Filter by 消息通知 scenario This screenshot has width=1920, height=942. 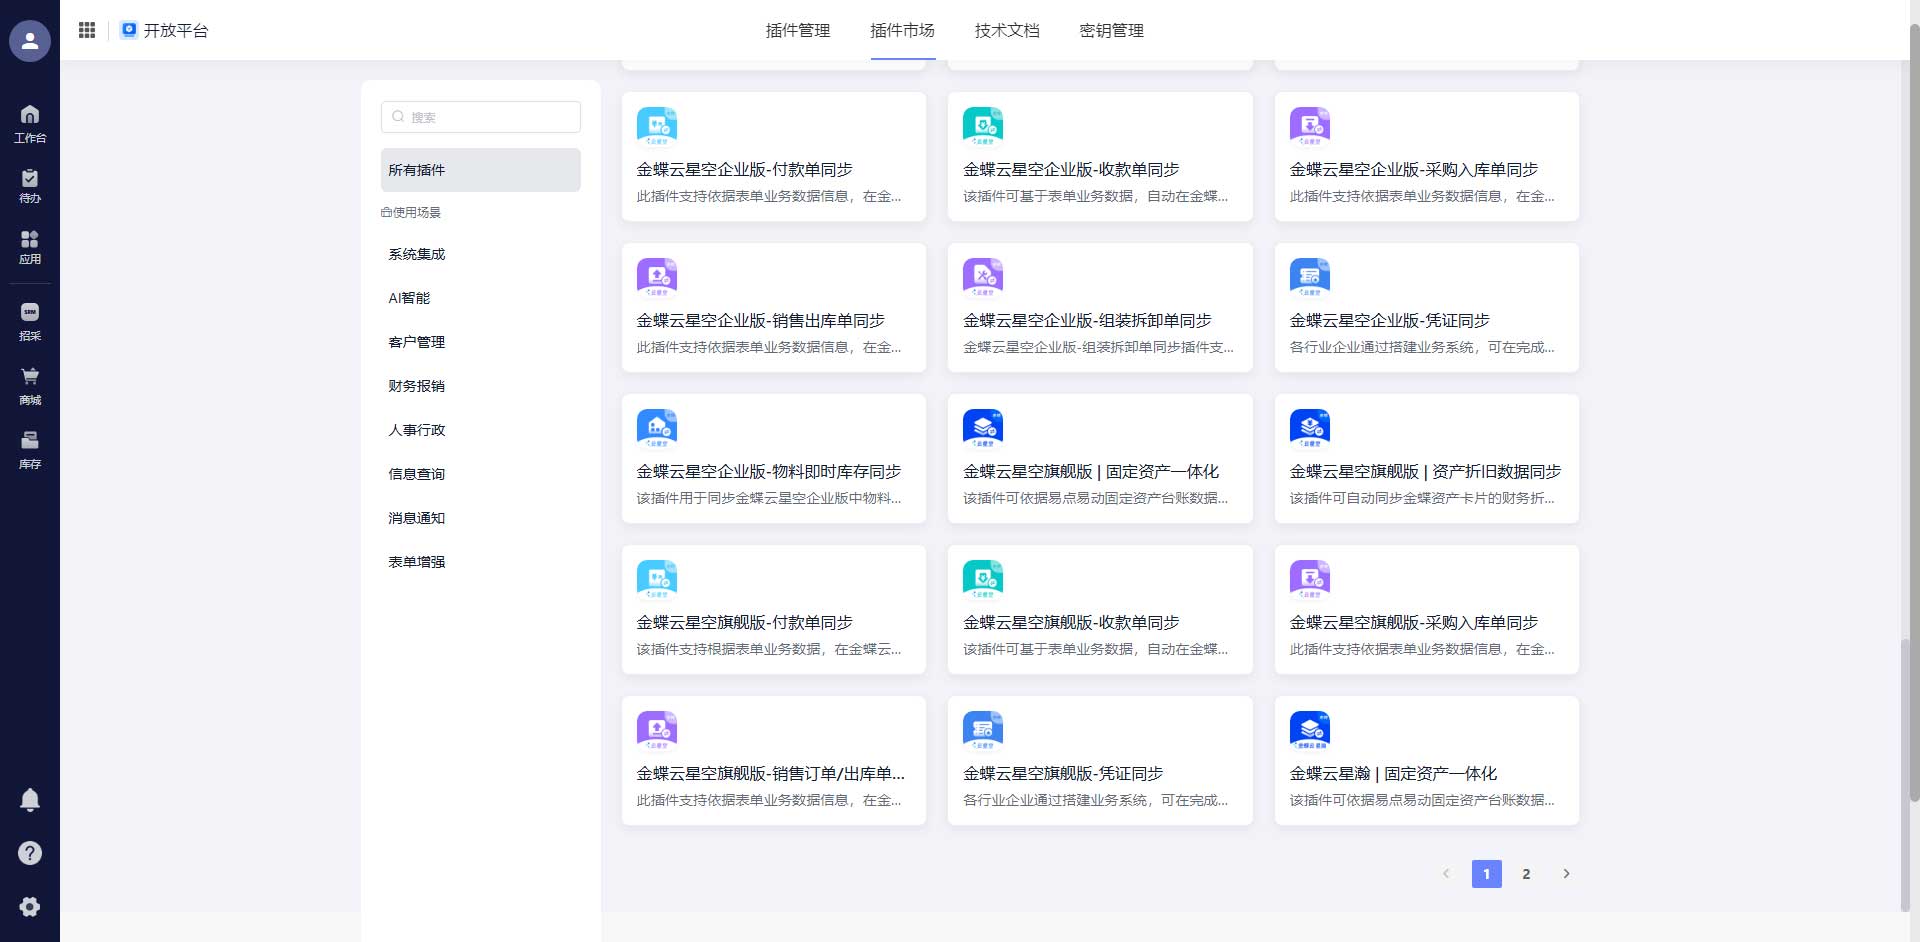[481, 518]
